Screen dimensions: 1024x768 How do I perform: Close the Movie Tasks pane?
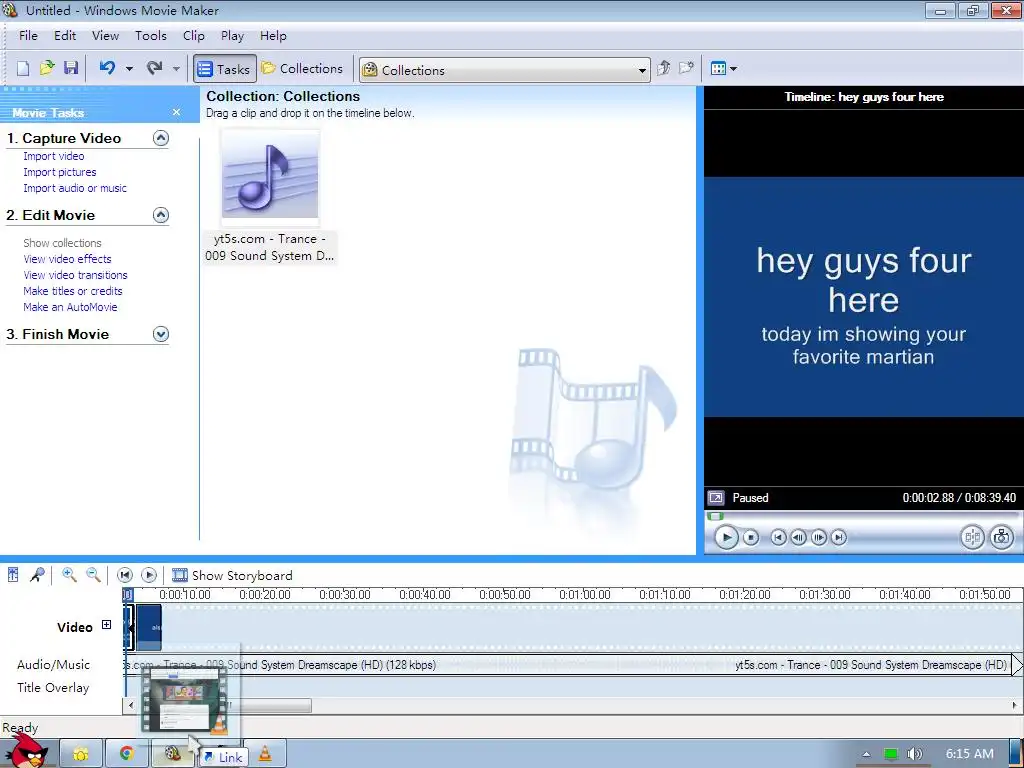[176, 112]
